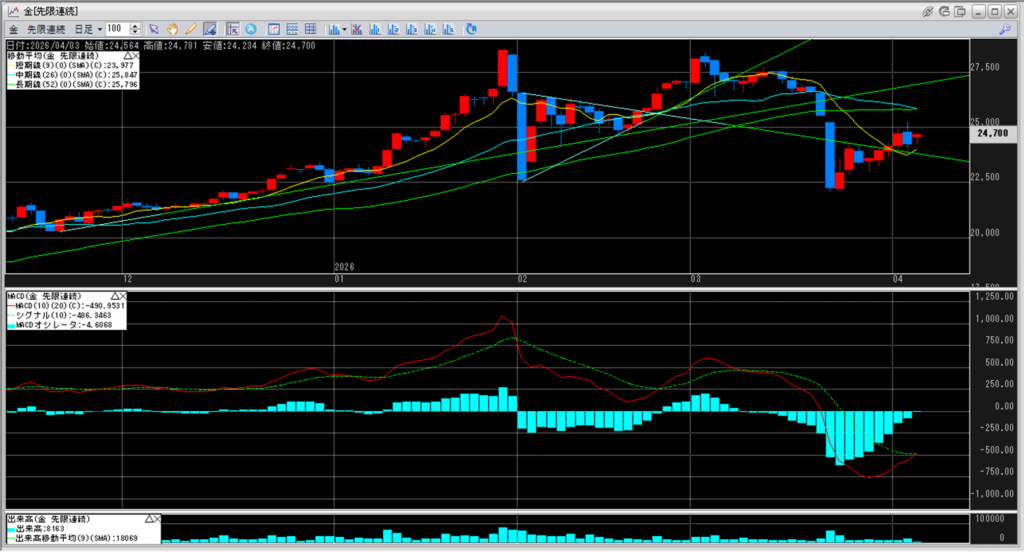Close the 出来高 volume panel
This screenshot has height=552, width=1024.
click(155, 520)
